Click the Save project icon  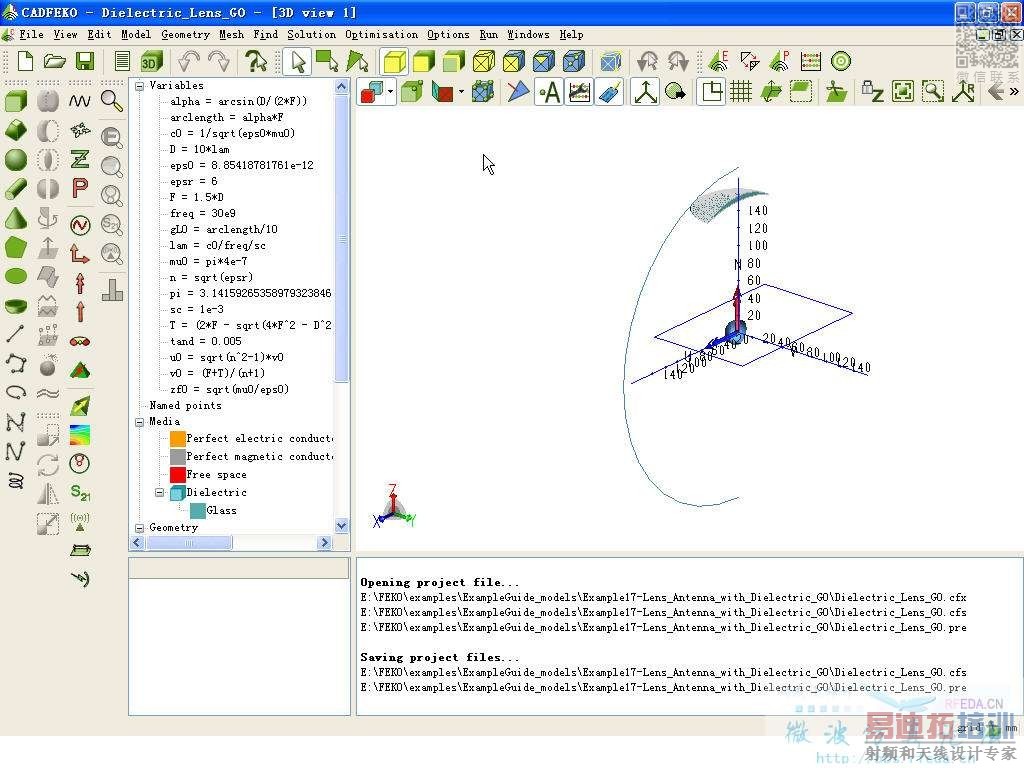tap(85, 61)
